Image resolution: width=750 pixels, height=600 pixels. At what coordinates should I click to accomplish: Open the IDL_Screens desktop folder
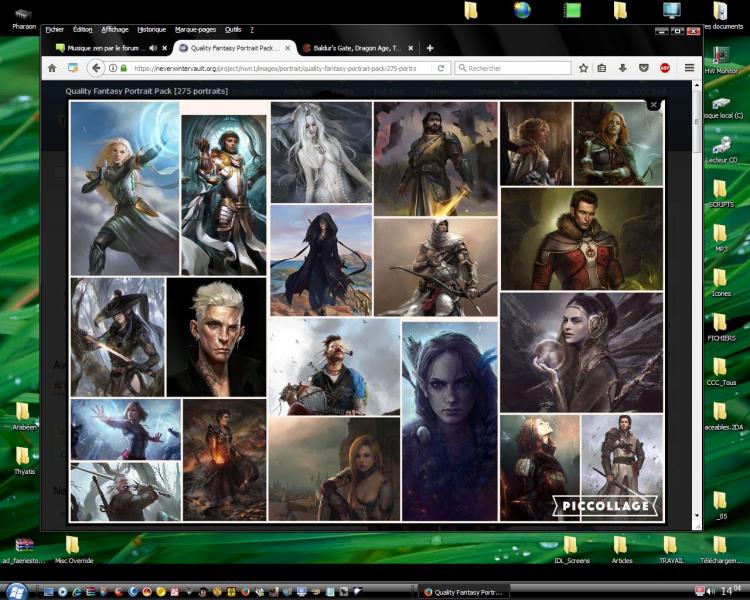tap(572, 549)
